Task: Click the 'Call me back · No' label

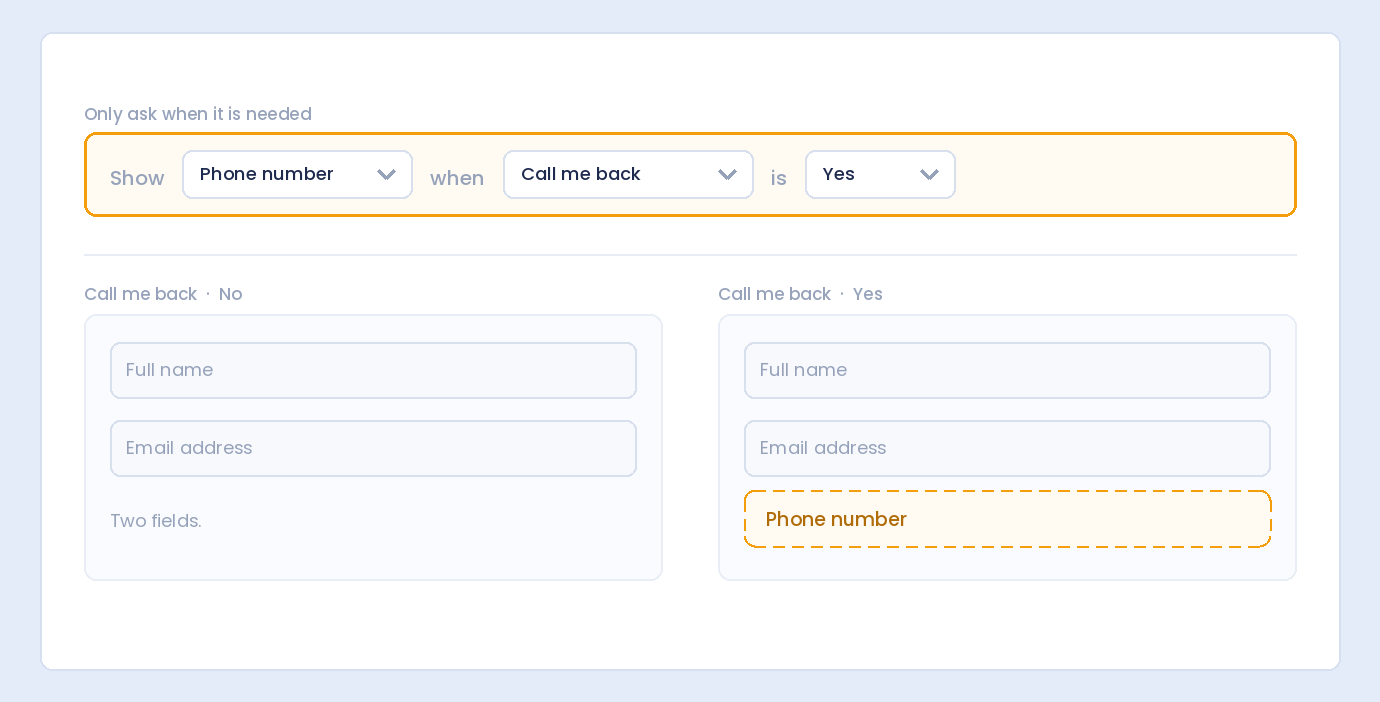Action: pyautogui.click(x=163, y=294)
